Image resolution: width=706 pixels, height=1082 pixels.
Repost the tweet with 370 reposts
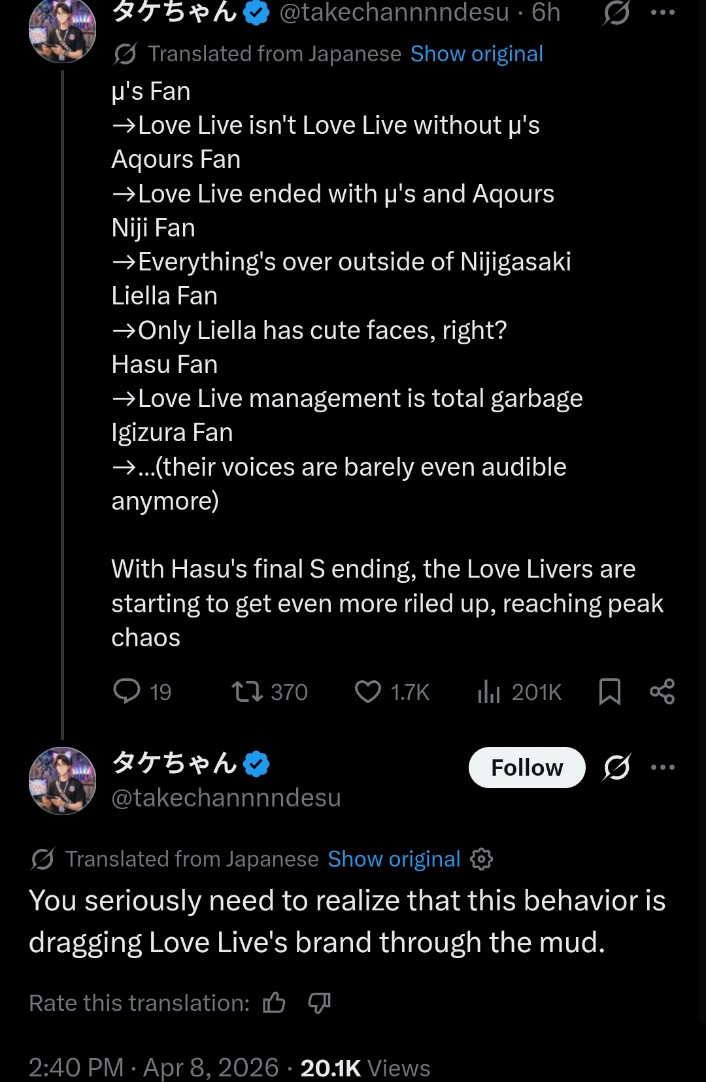[x=245, y=691]
